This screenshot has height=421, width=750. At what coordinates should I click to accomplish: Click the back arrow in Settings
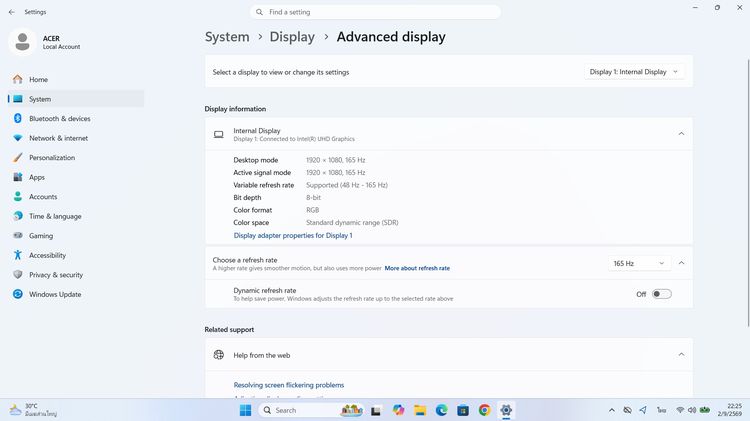12,12
